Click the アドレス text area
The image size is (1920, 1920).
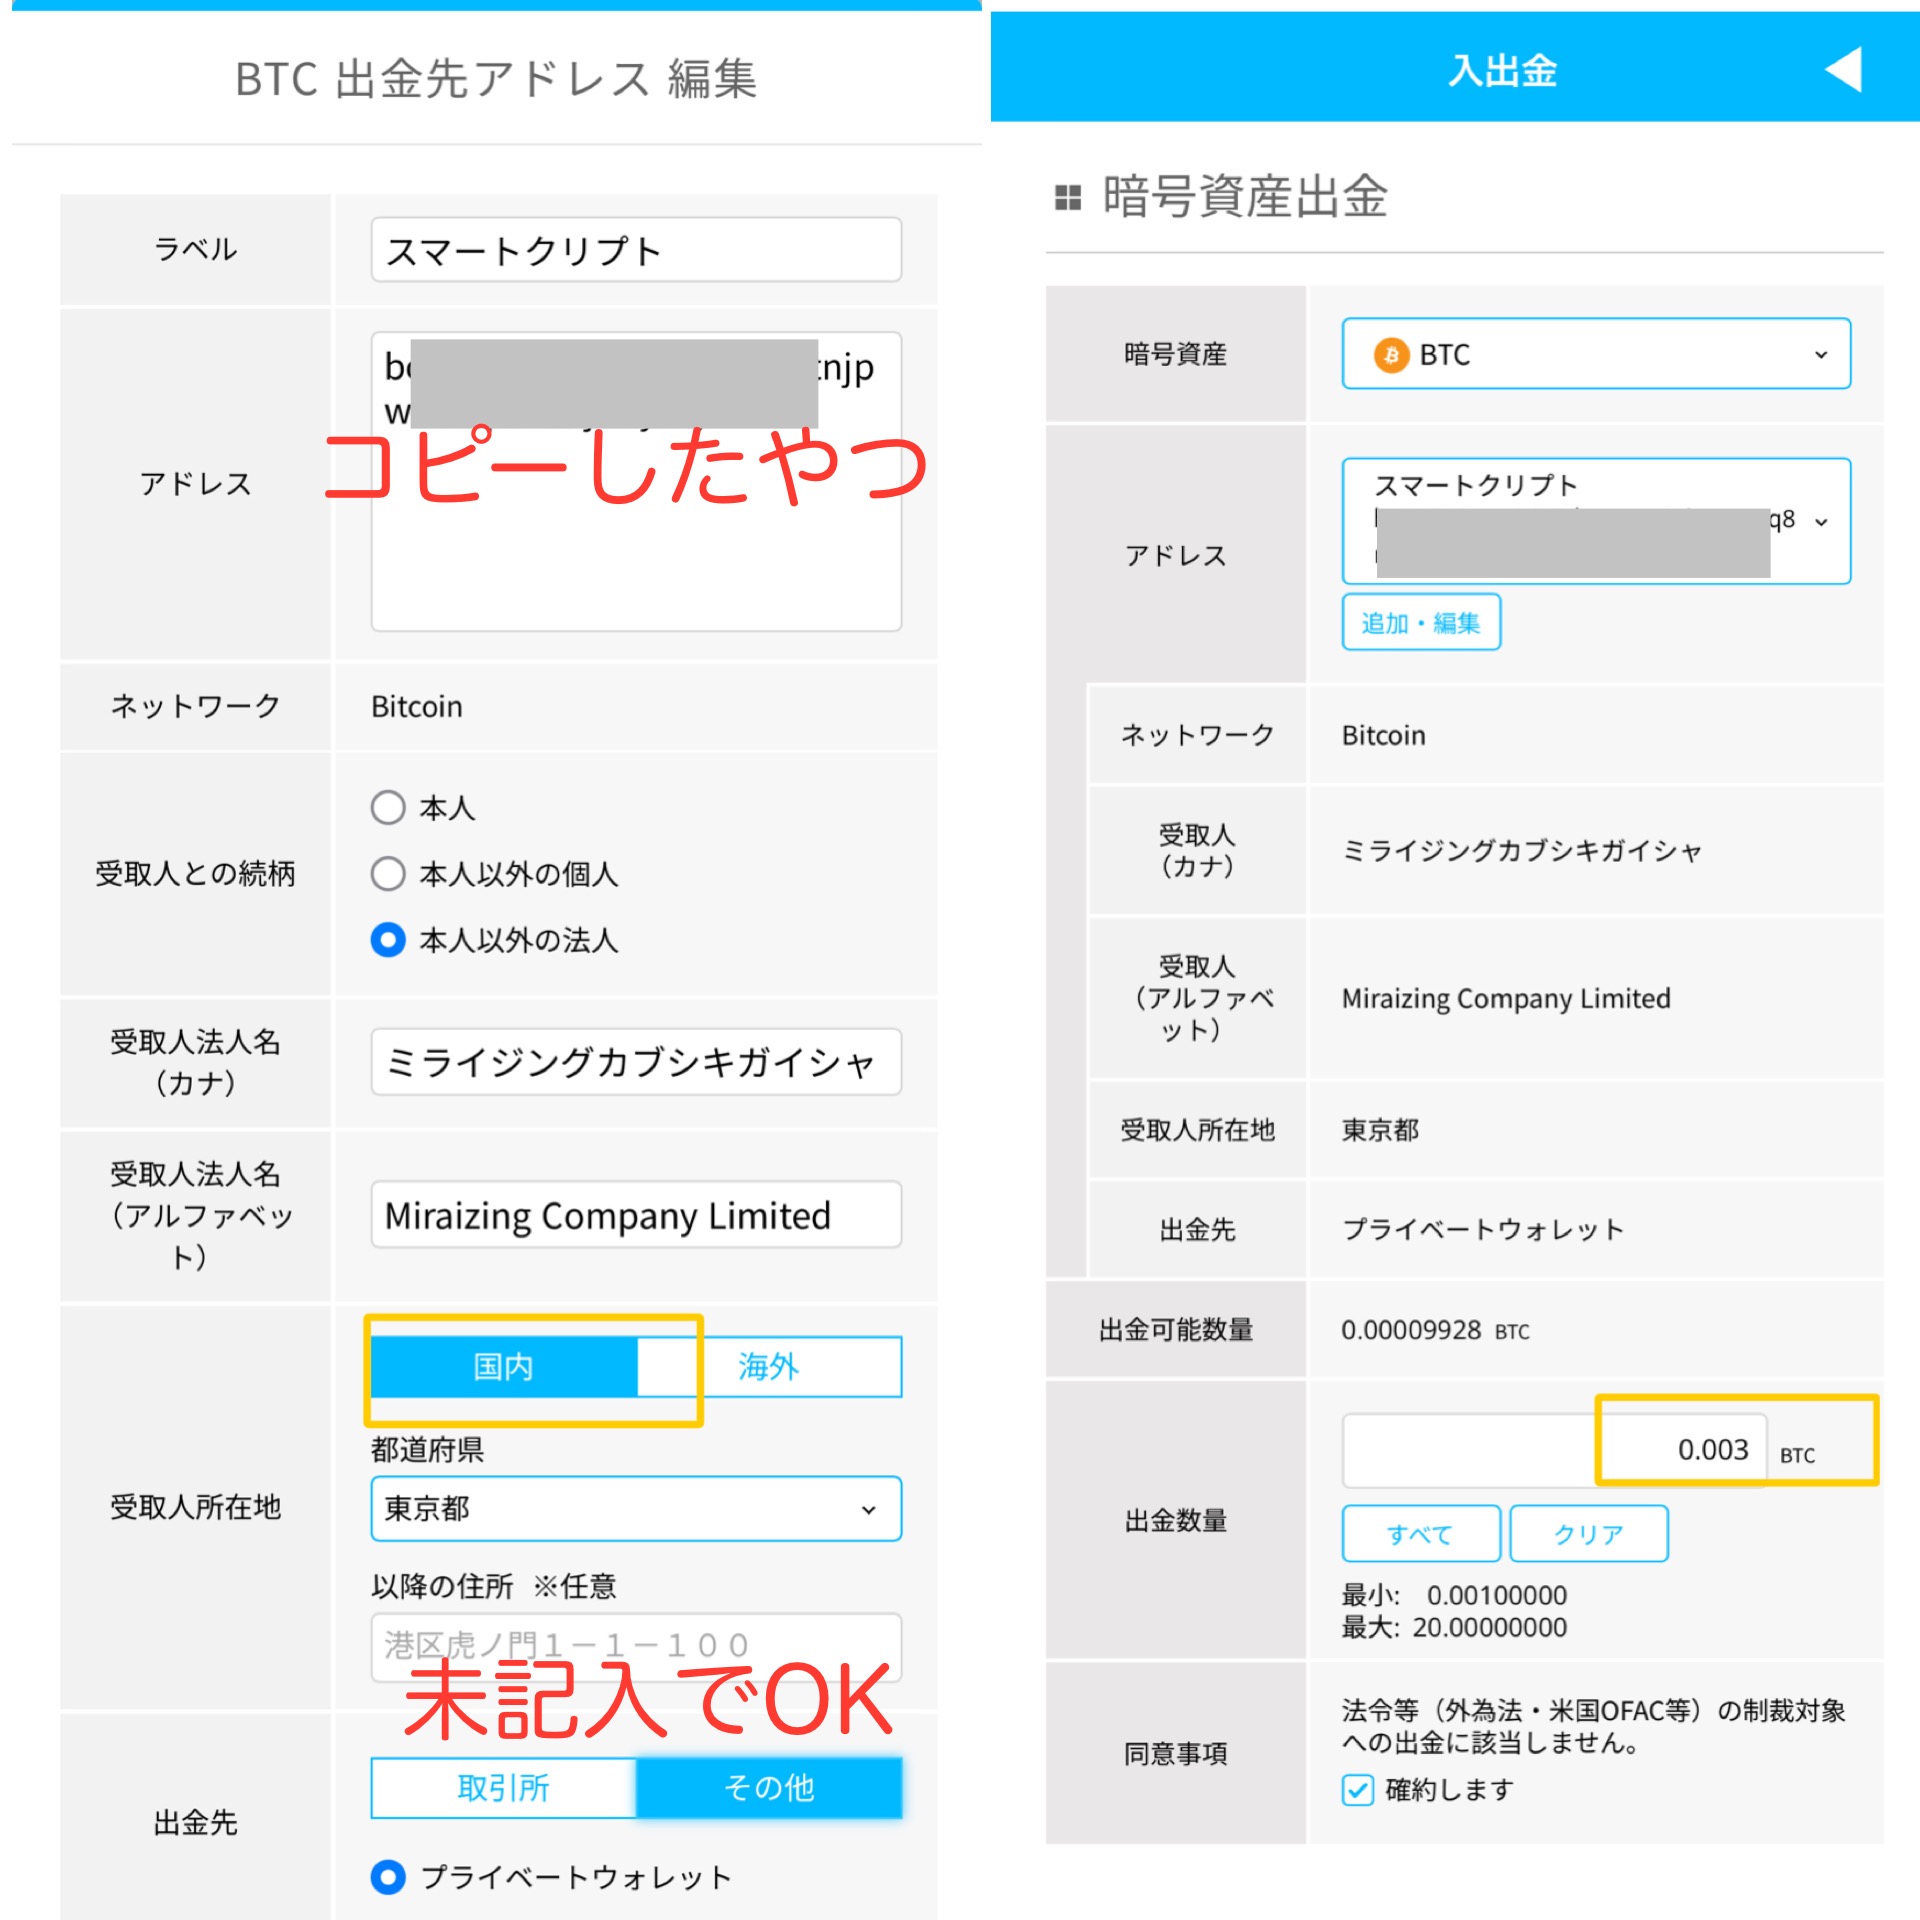(636, 481)
